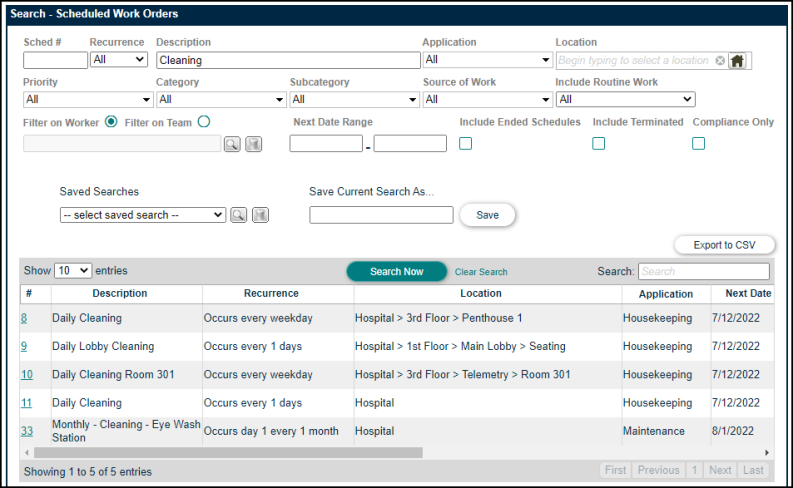793x488 pixels.
Task: Click the Next Date Range end field
Action: pyautogui.click(x=410, y=144)
